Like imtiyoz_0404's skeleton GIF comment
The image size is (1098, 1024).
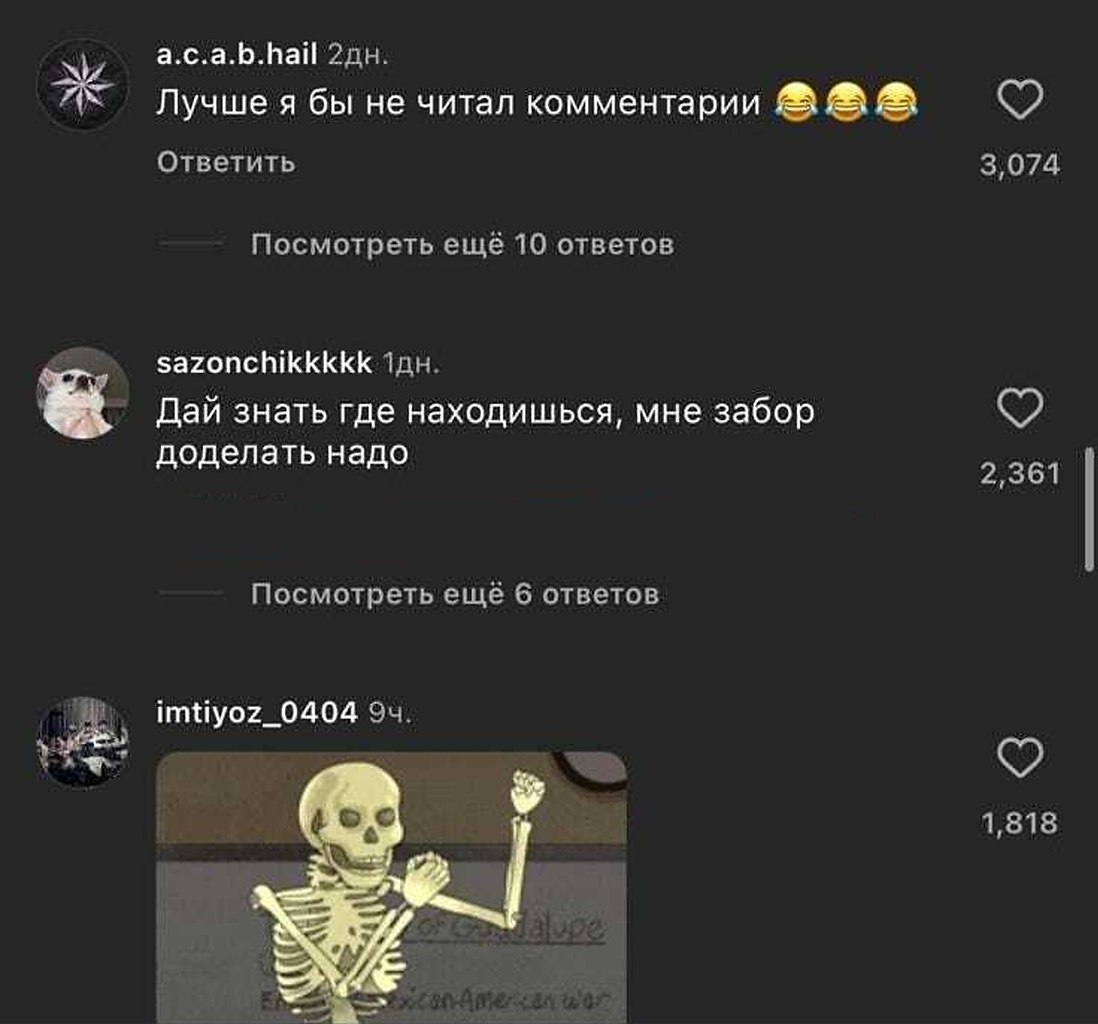coord(1020,757)
